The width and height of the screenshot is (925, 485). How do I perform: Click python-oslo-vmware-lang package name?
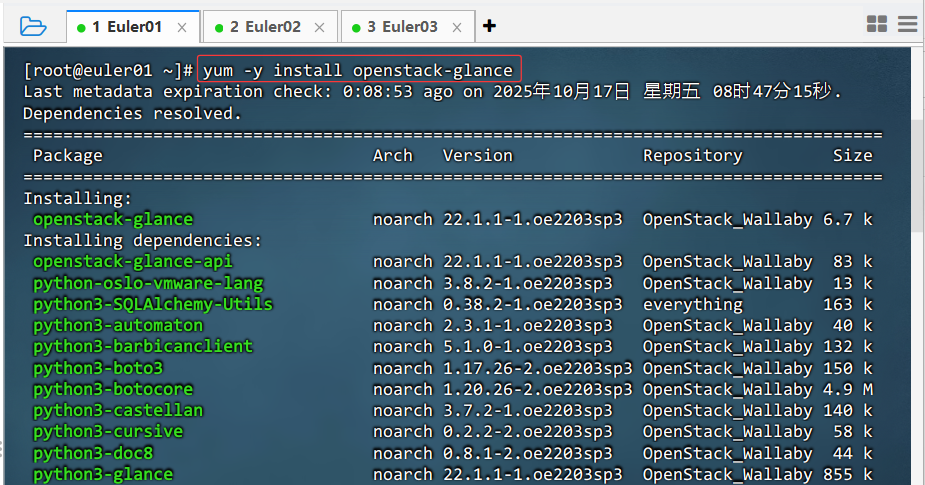click(x=148, y=283)
